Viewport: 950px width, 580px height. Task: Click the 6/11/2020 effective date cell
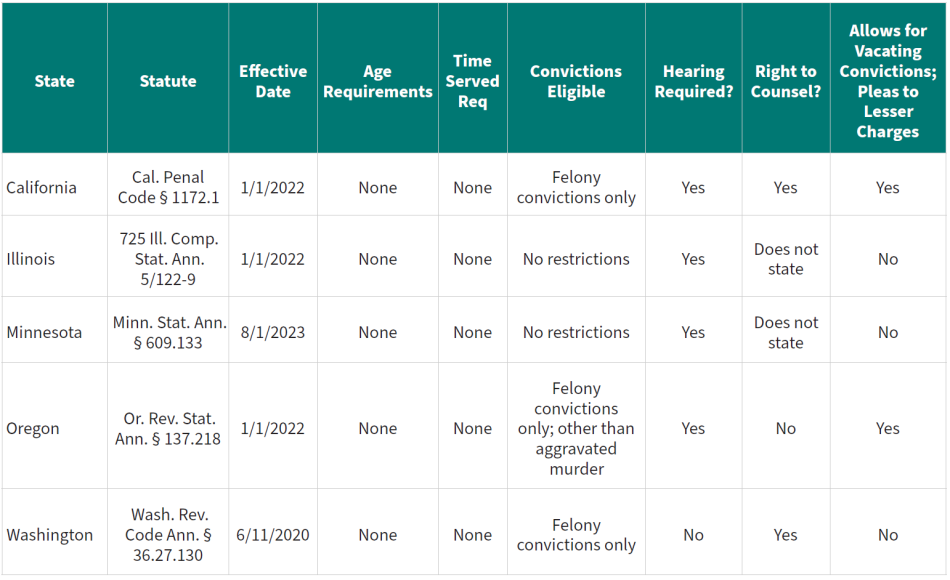[x=273, y=535]
